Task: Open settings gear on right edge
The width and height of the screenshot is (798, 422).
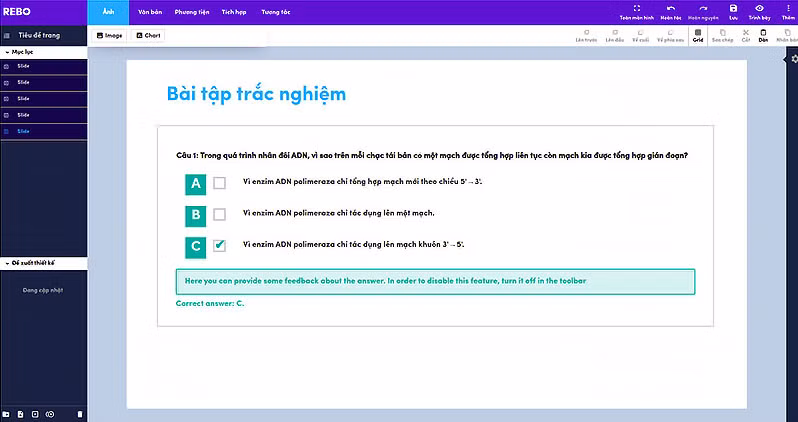Action: coord(794,59)
